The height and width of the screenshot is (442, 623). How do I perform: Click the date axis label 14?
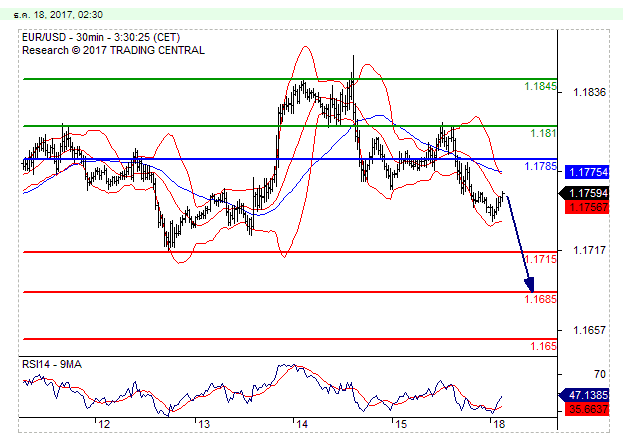point(302,425)
